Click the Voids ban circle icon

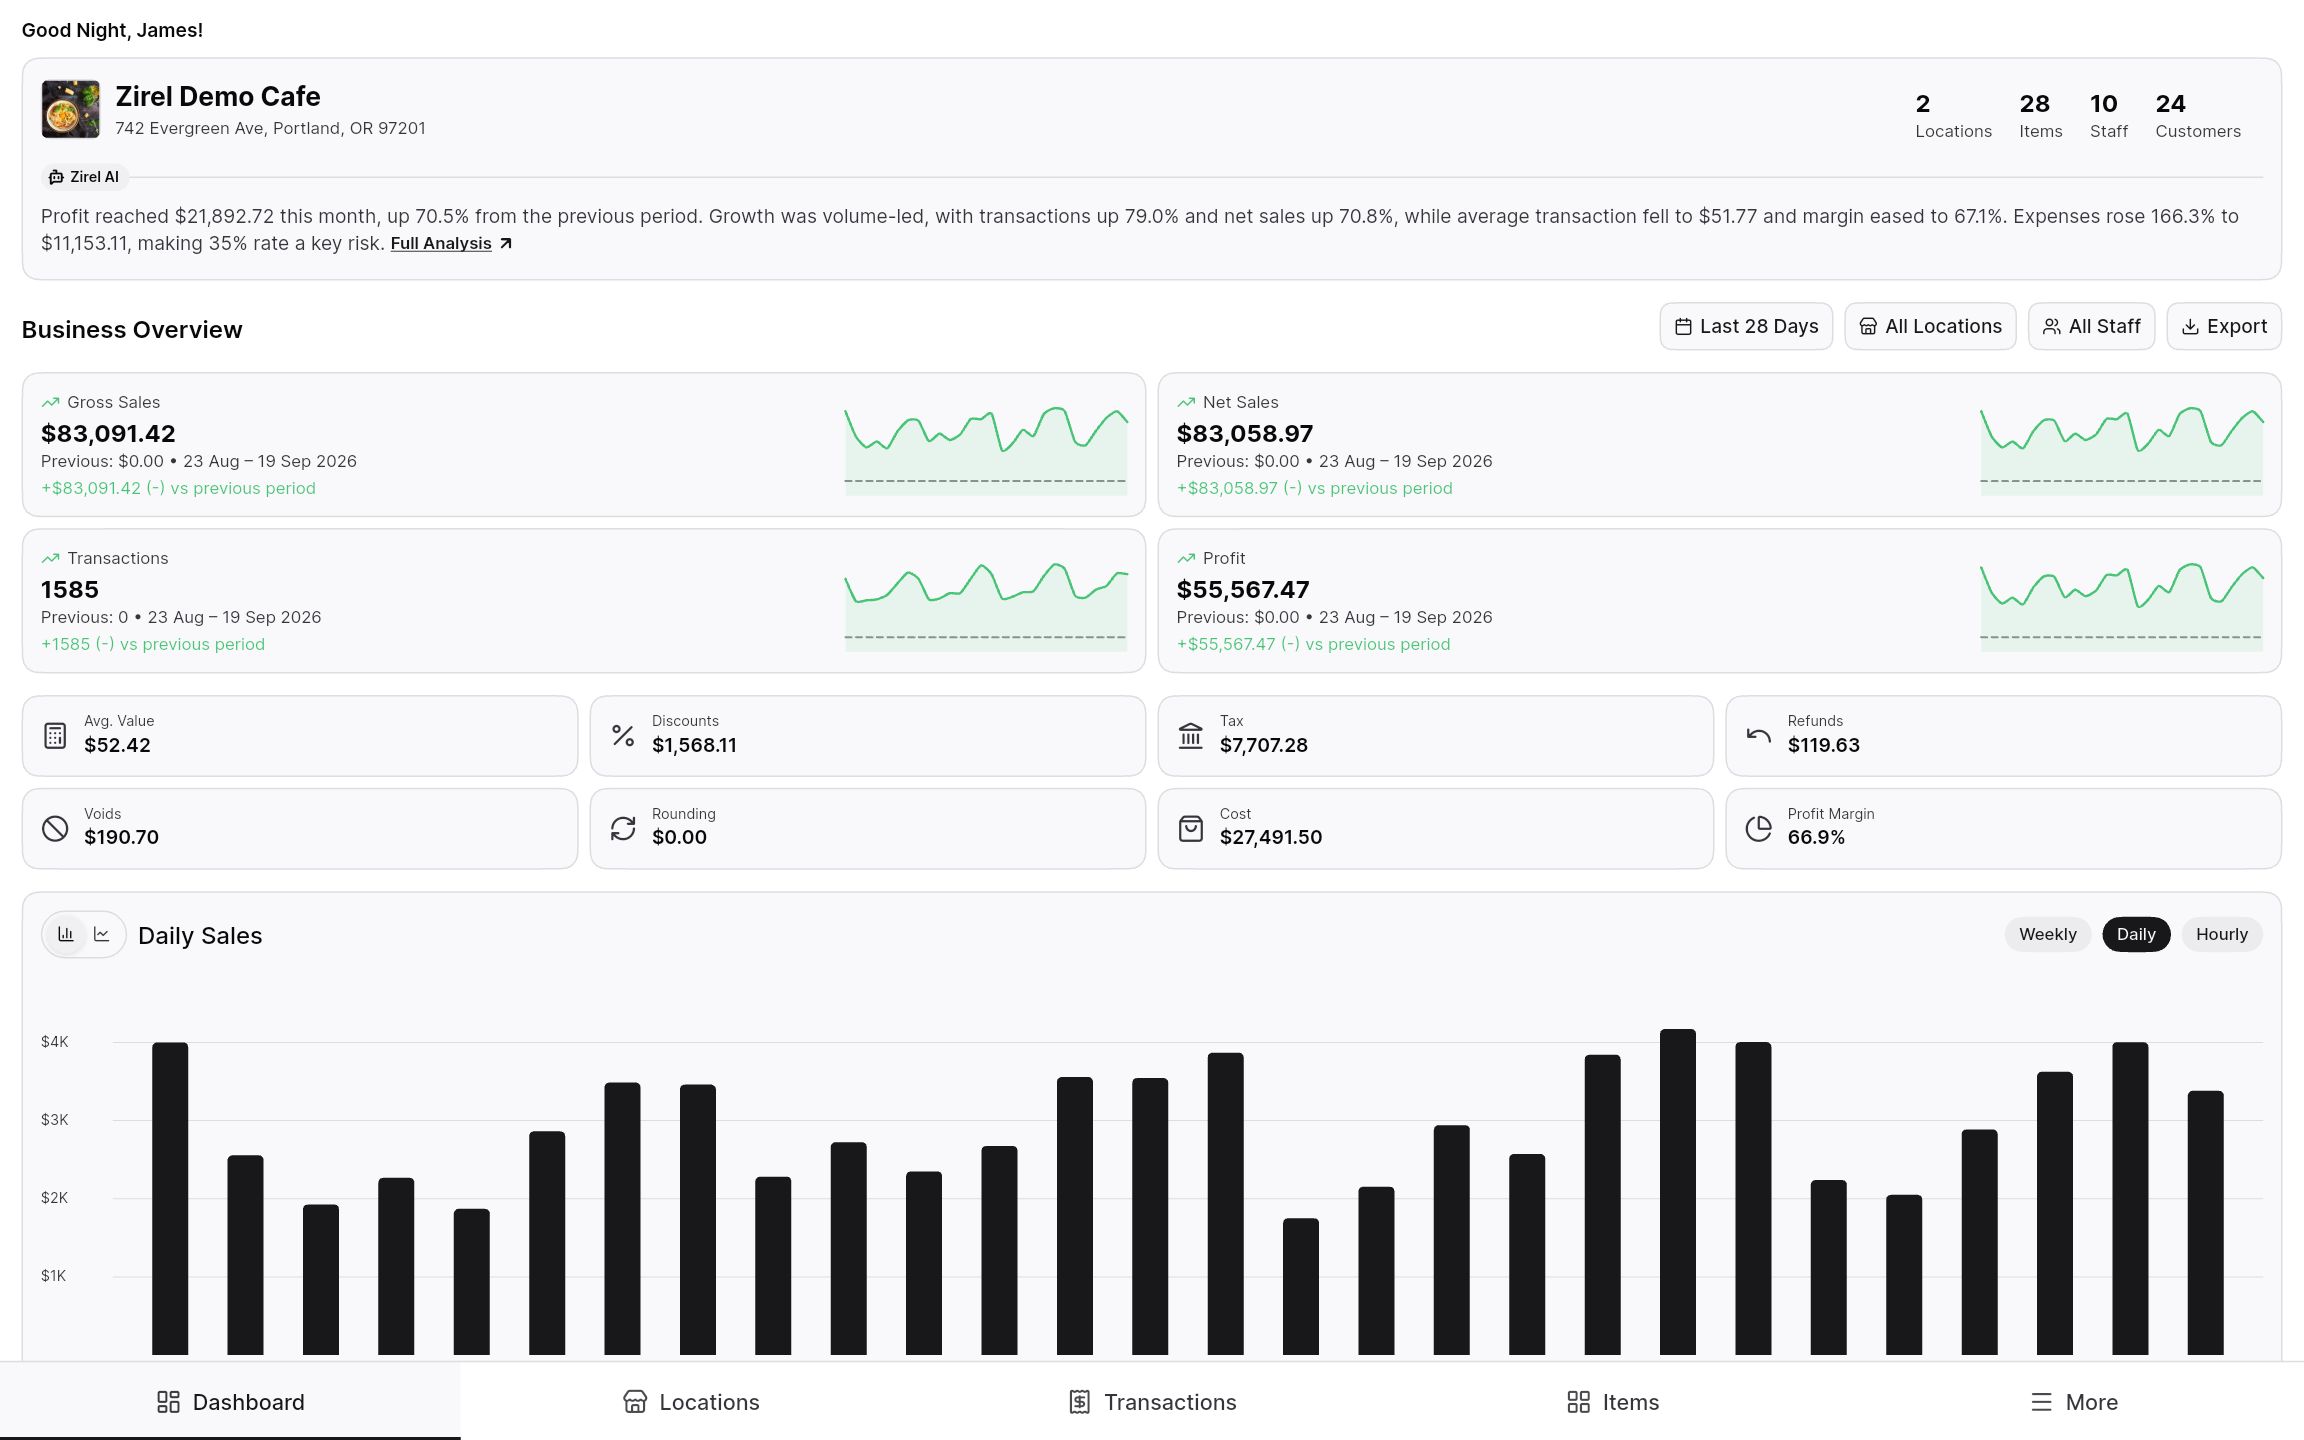pyautogui.click(x=55, y=828)
